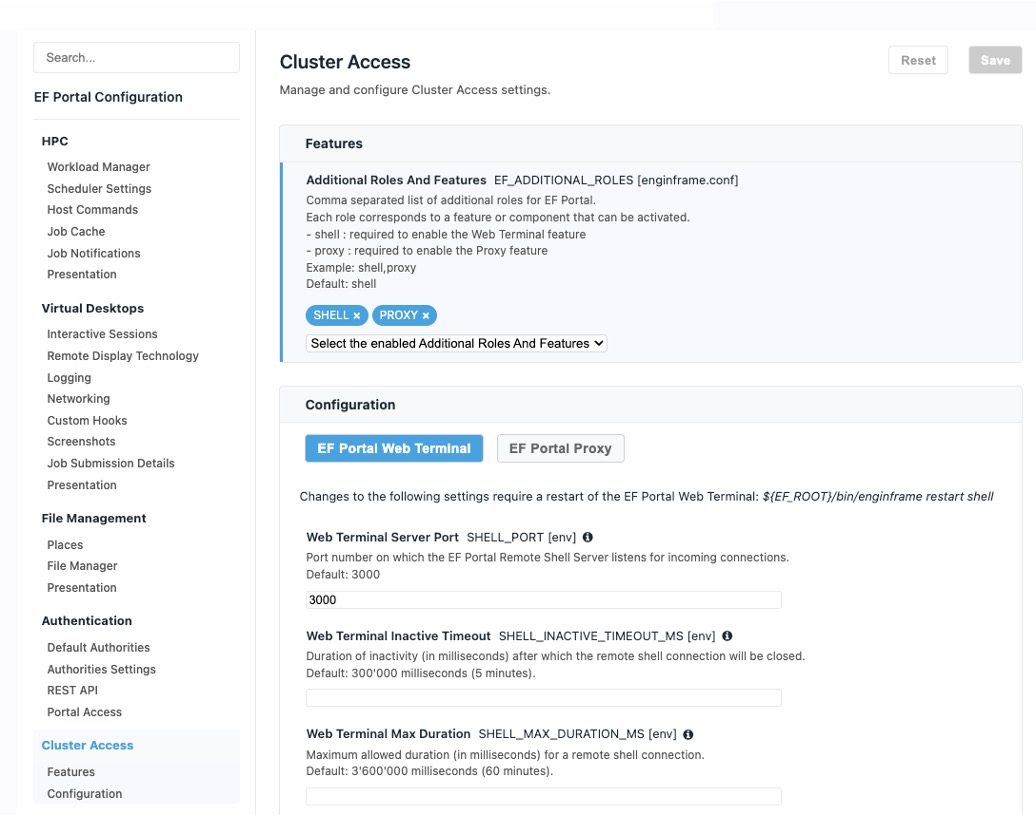Go to Interactive Sessions page

pos(102,334)
